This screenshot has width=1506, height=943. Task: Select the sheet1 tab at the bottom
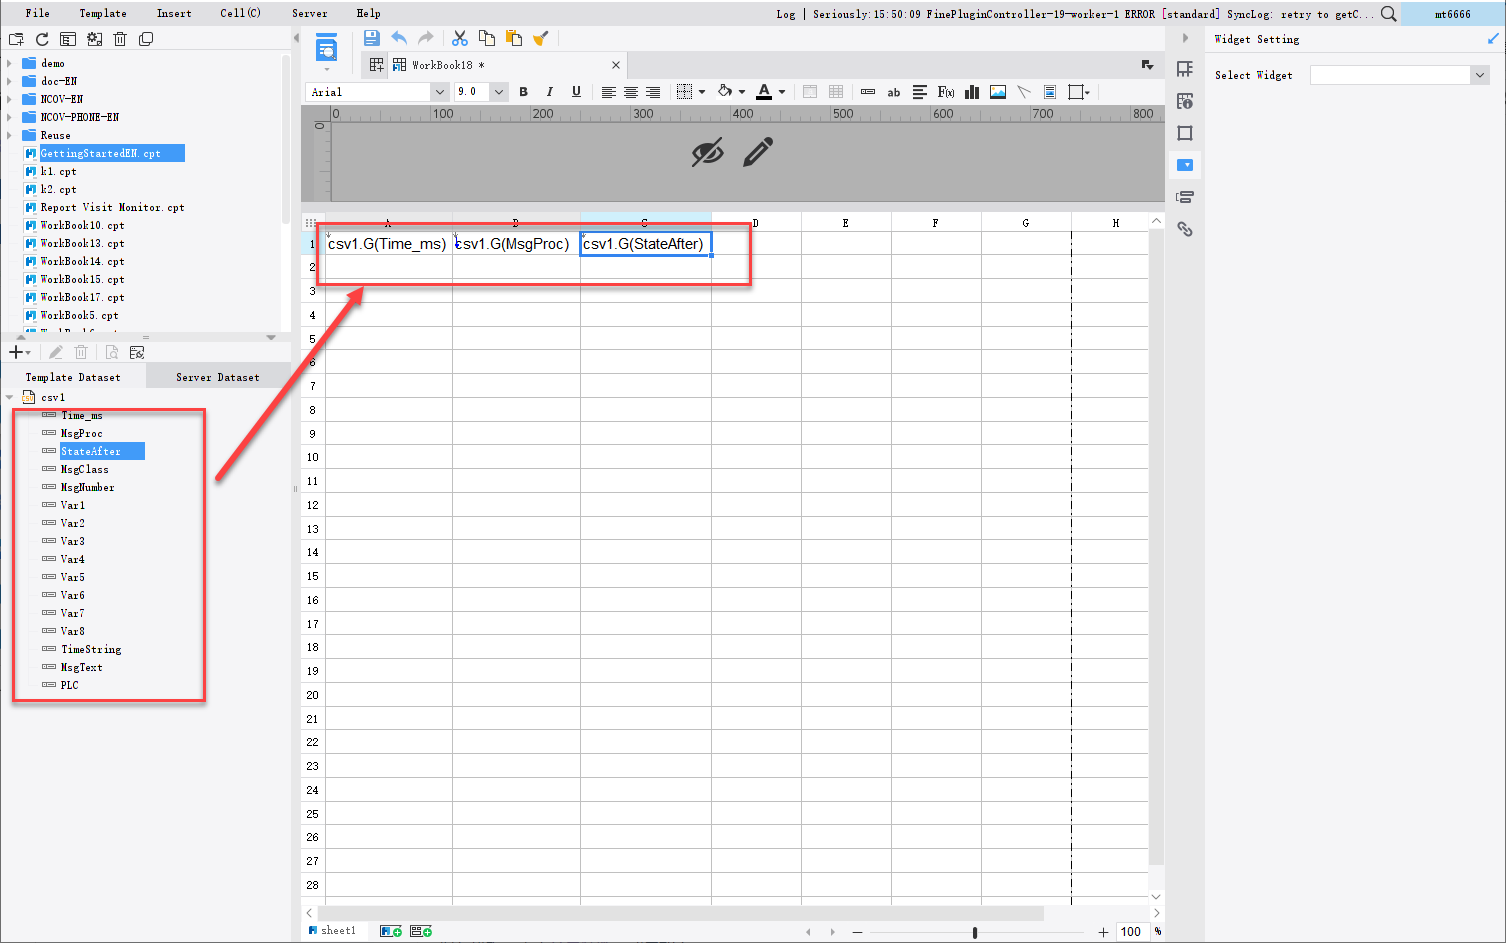tap(332, 930)
